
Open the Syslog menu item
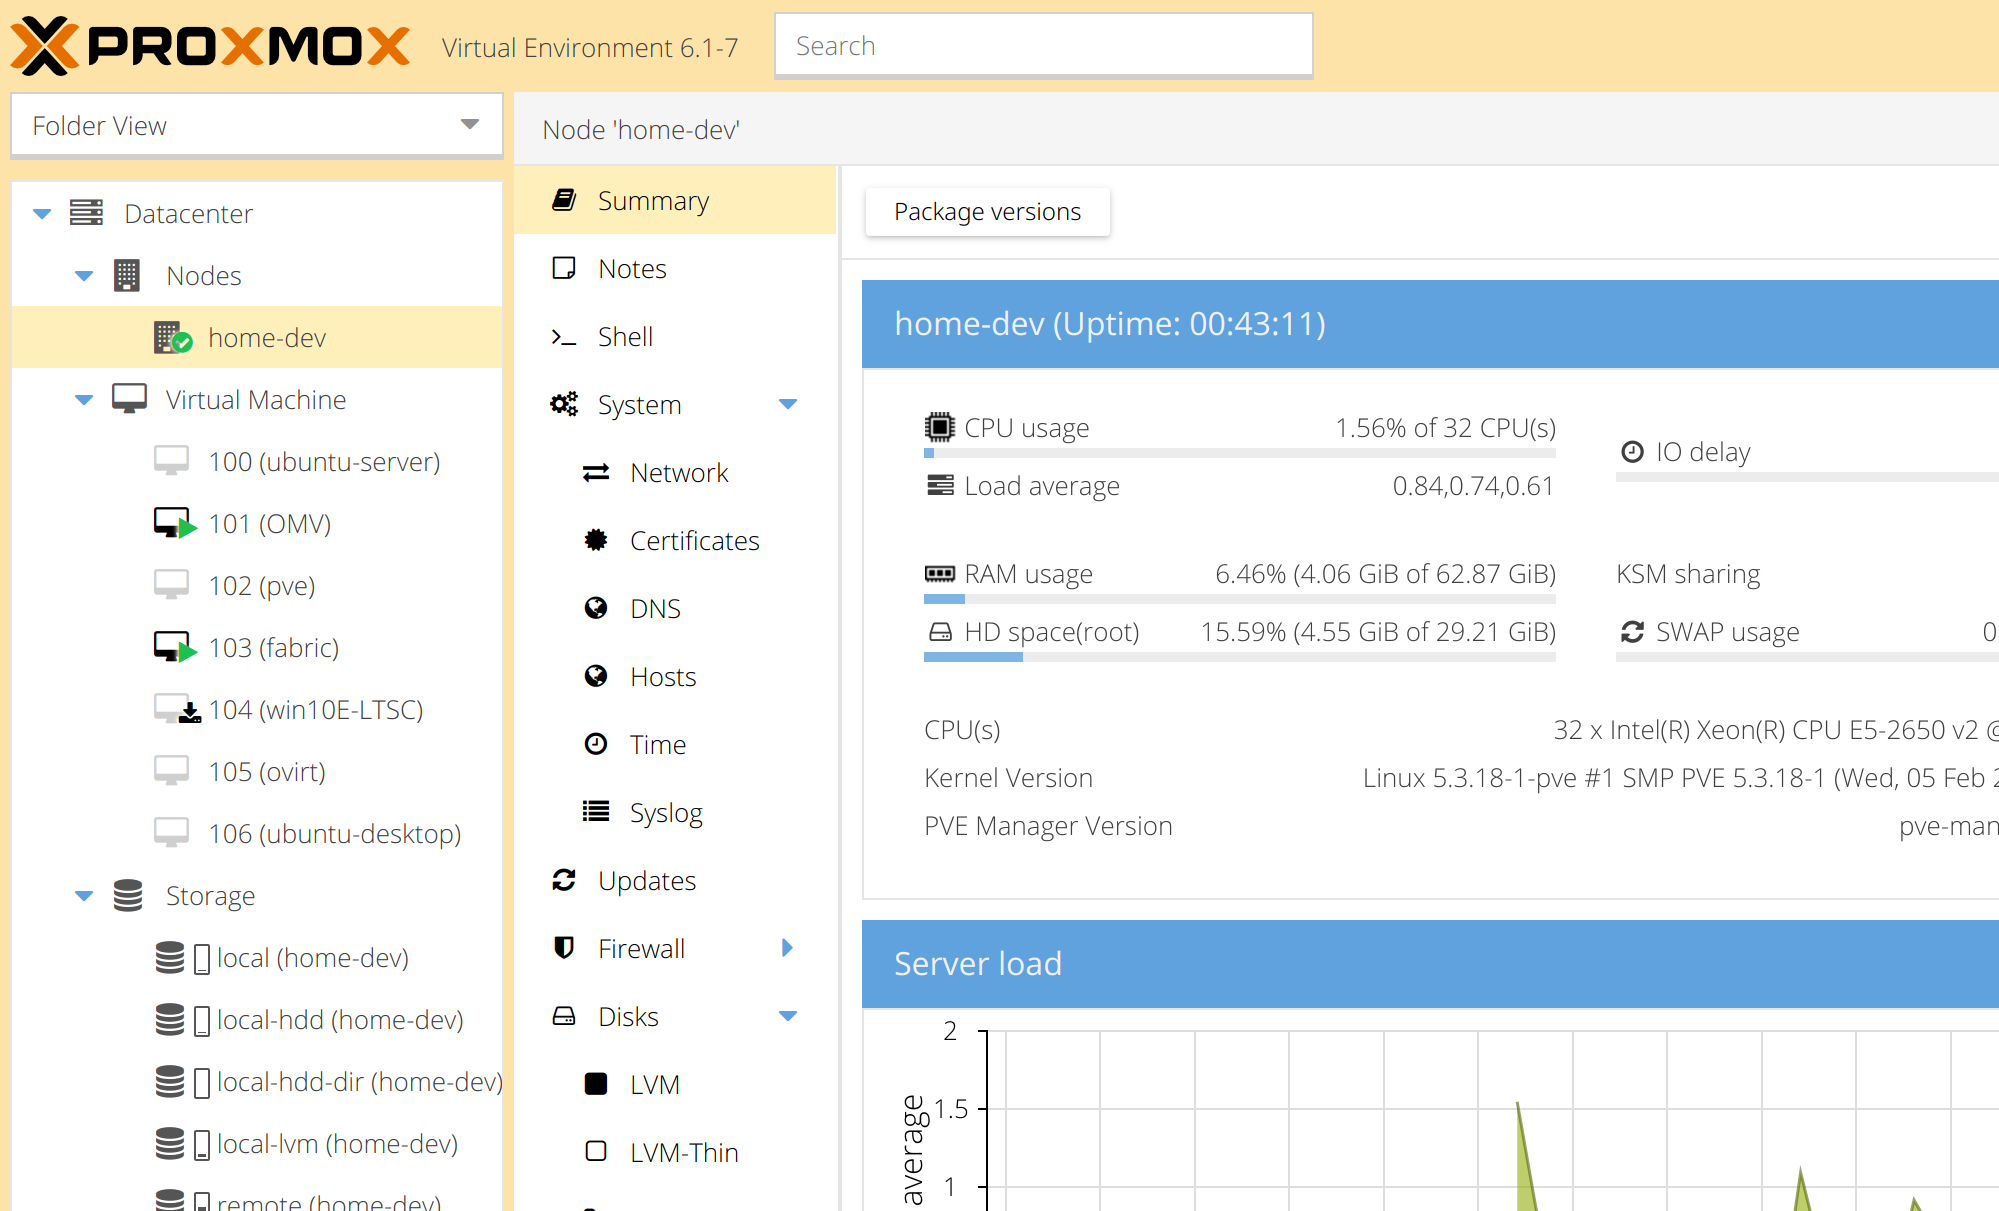675,812
